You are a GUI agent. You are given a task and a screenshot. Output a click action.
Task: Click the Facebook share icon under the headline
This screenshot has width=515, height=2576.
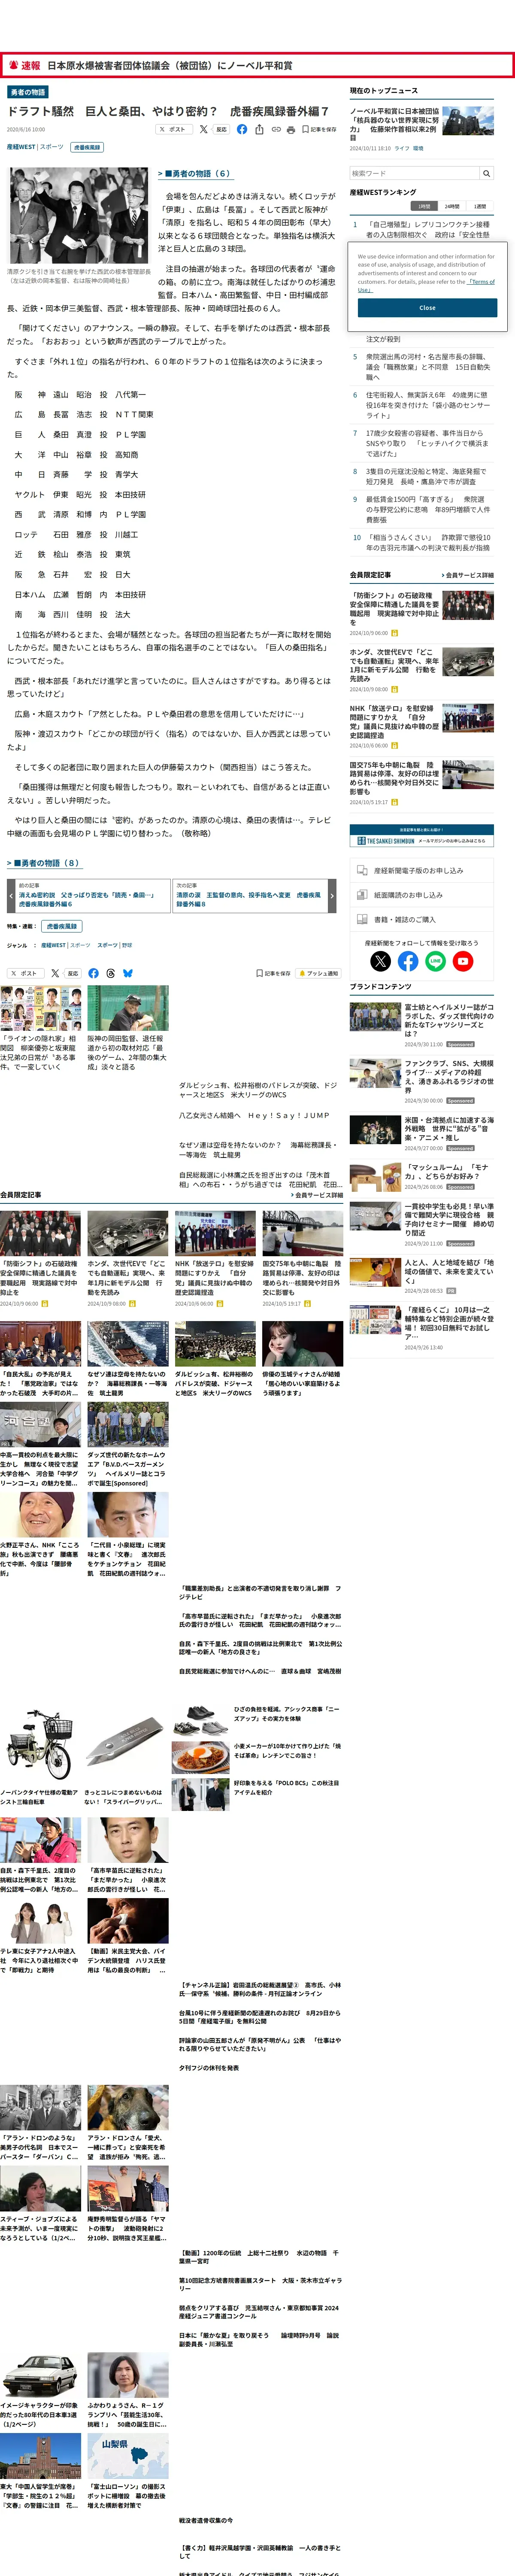point(241,129)
